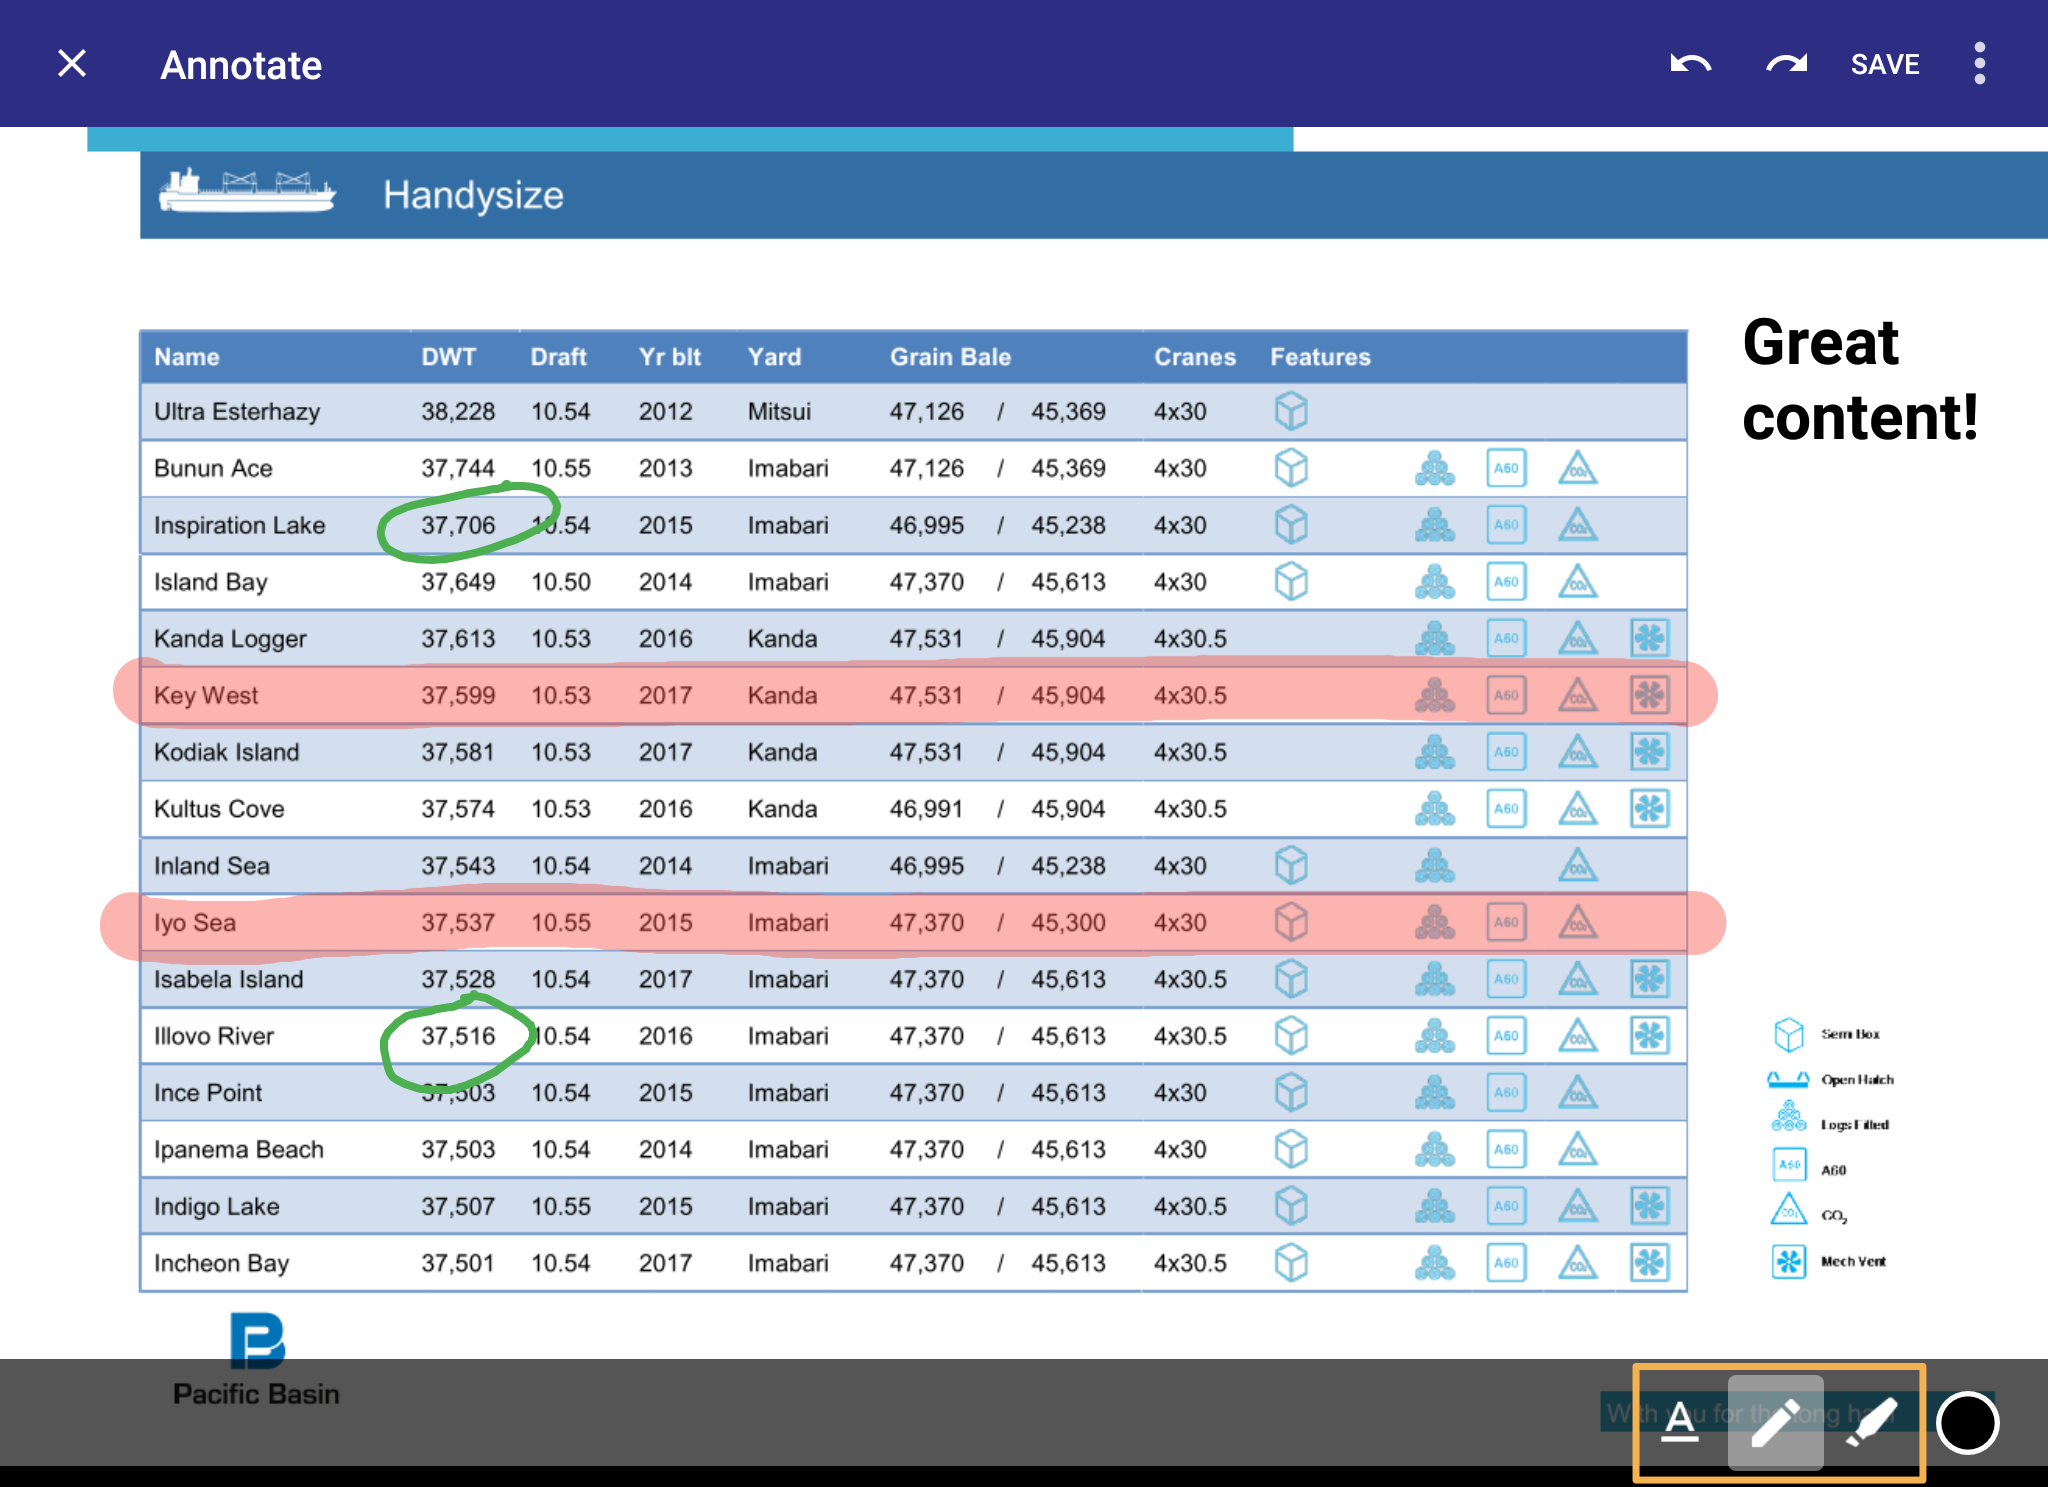Click the Handysize ship icon

(x=247, y=191)
